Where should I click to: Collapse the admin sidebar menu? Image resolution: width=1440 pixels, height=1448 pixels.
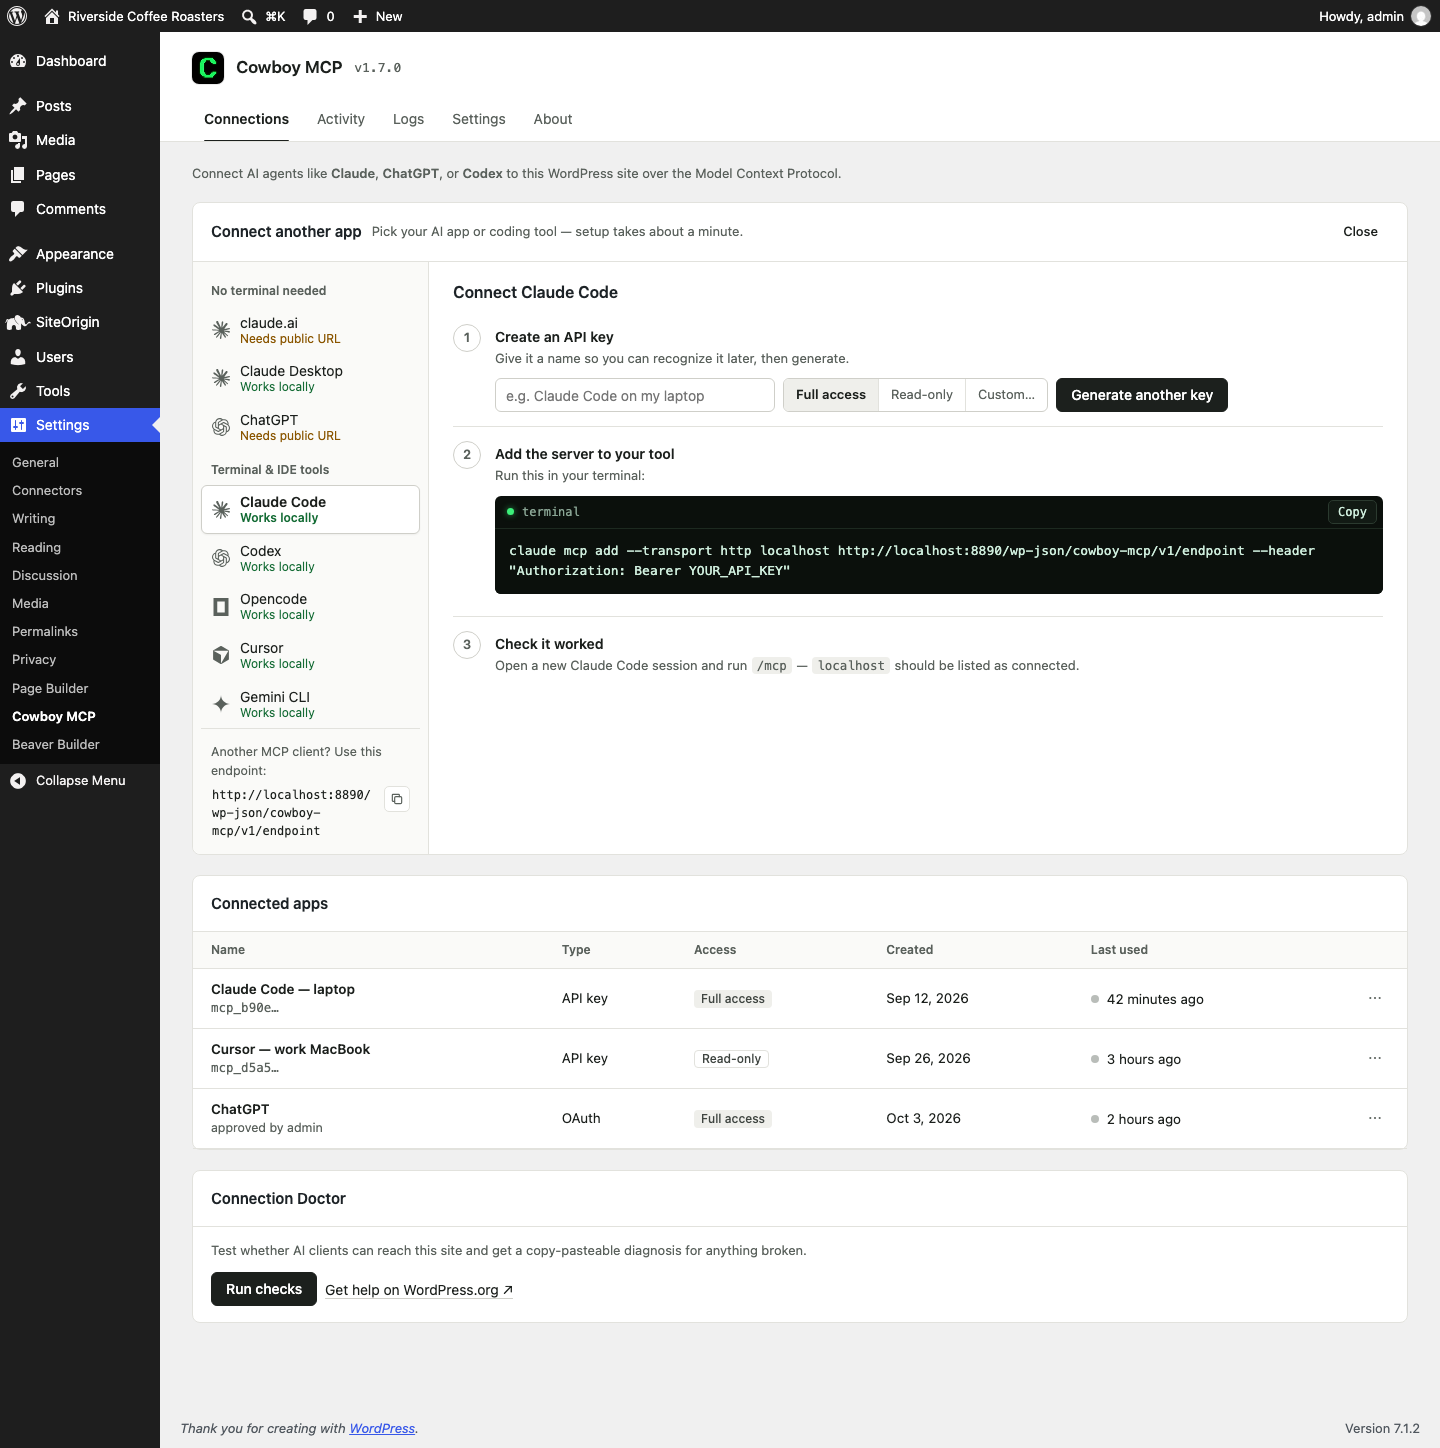[80, 781]
